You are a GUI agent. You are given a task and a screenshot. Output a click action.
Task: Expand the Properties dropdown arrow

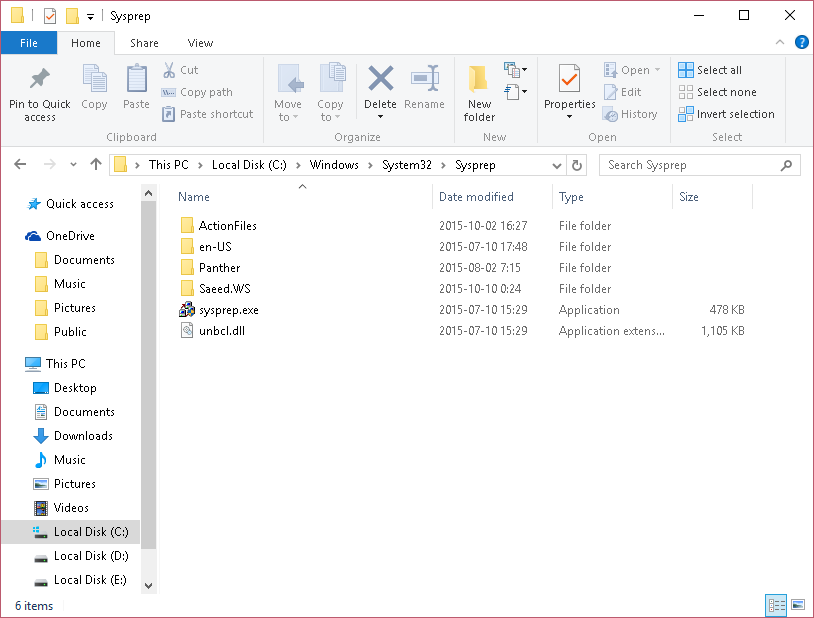(569, 117)
